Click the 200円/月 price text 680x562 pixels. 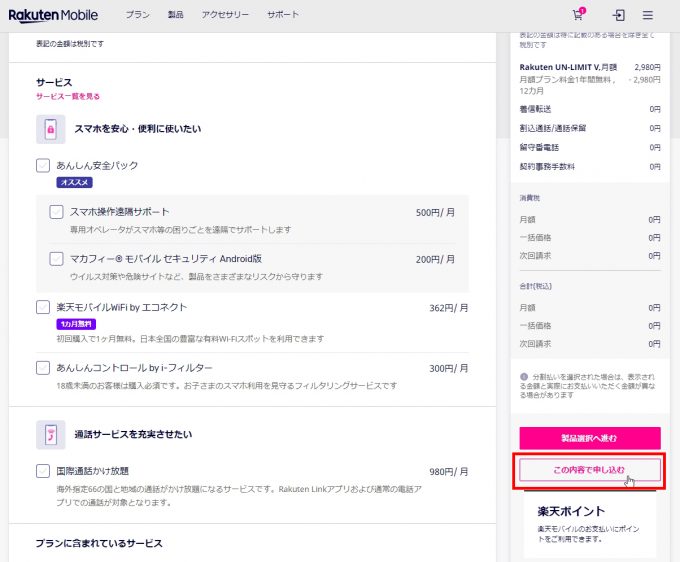point(435,259)
